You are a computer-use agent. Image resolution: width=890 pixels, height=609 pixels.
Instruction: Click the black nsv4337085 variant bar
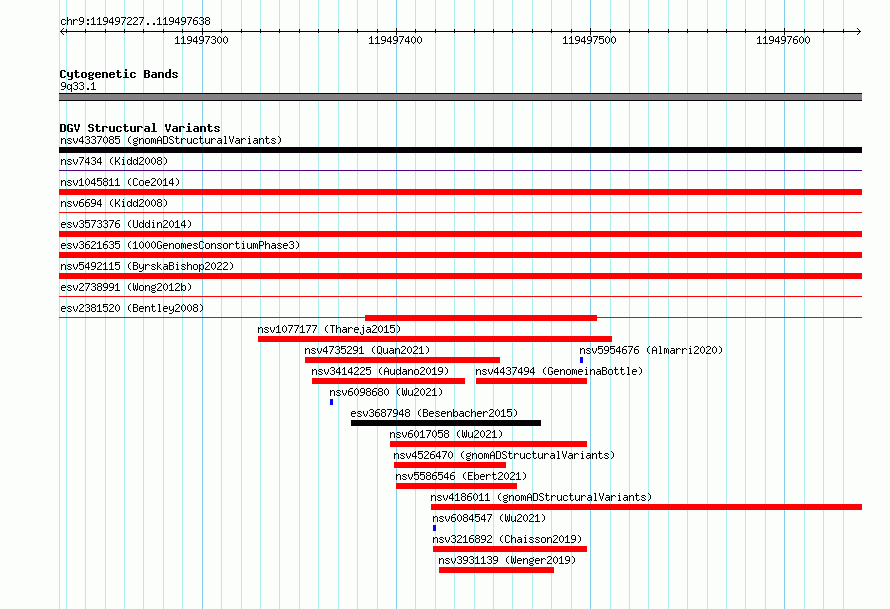[x=460, y=150]
